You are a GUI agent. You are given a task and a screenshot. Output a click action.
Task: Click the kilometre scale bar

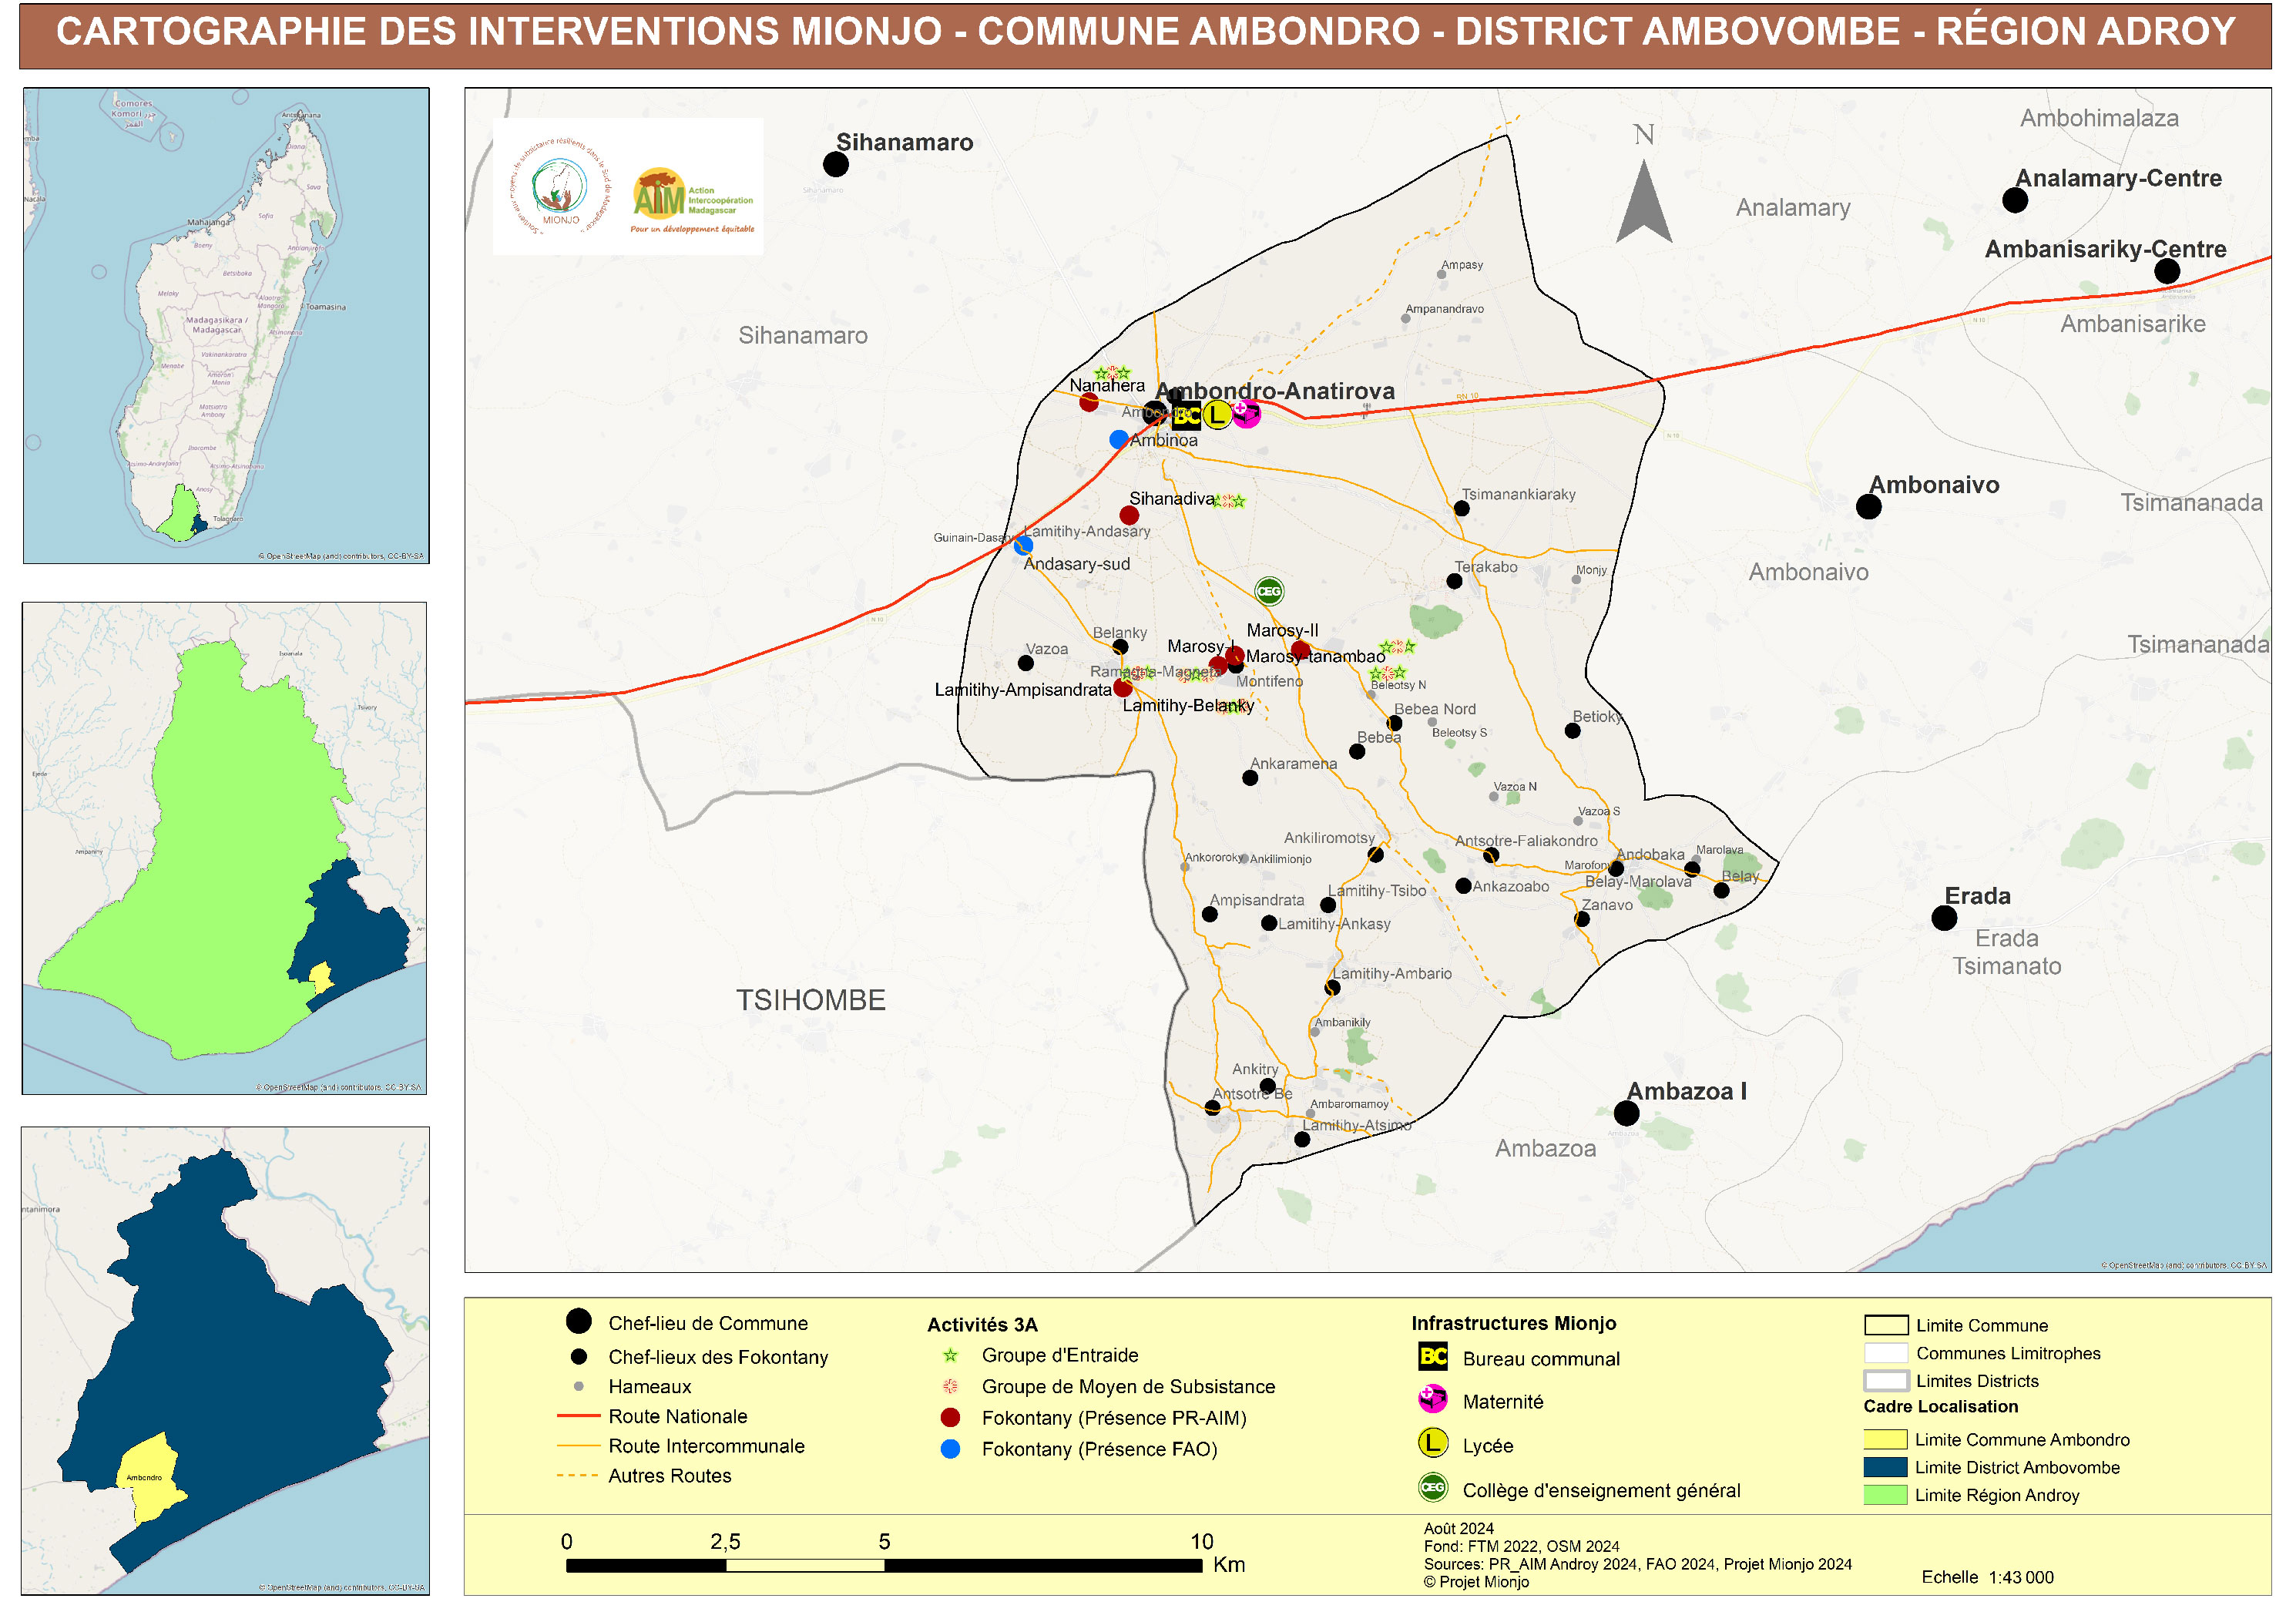coord(883,1565)
